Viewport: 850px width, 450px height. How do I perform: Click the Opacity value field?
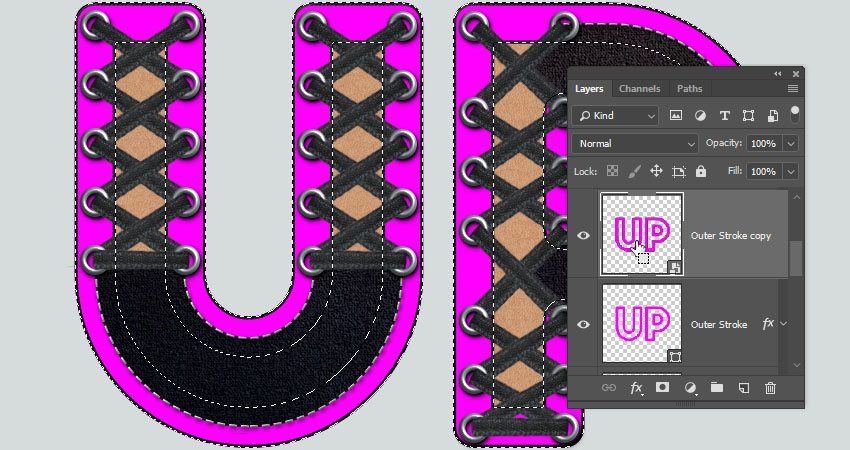(x=764, y=144)
